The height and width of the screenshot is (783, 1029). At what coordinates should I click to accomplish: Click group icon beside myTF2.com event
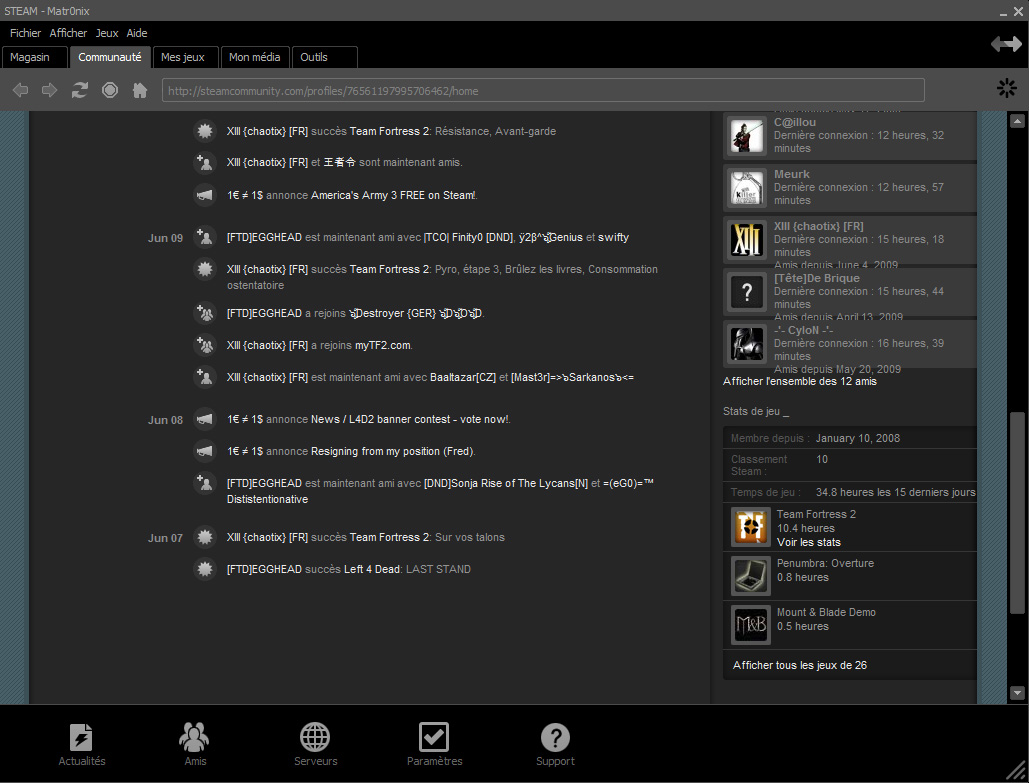click(205, 345)
